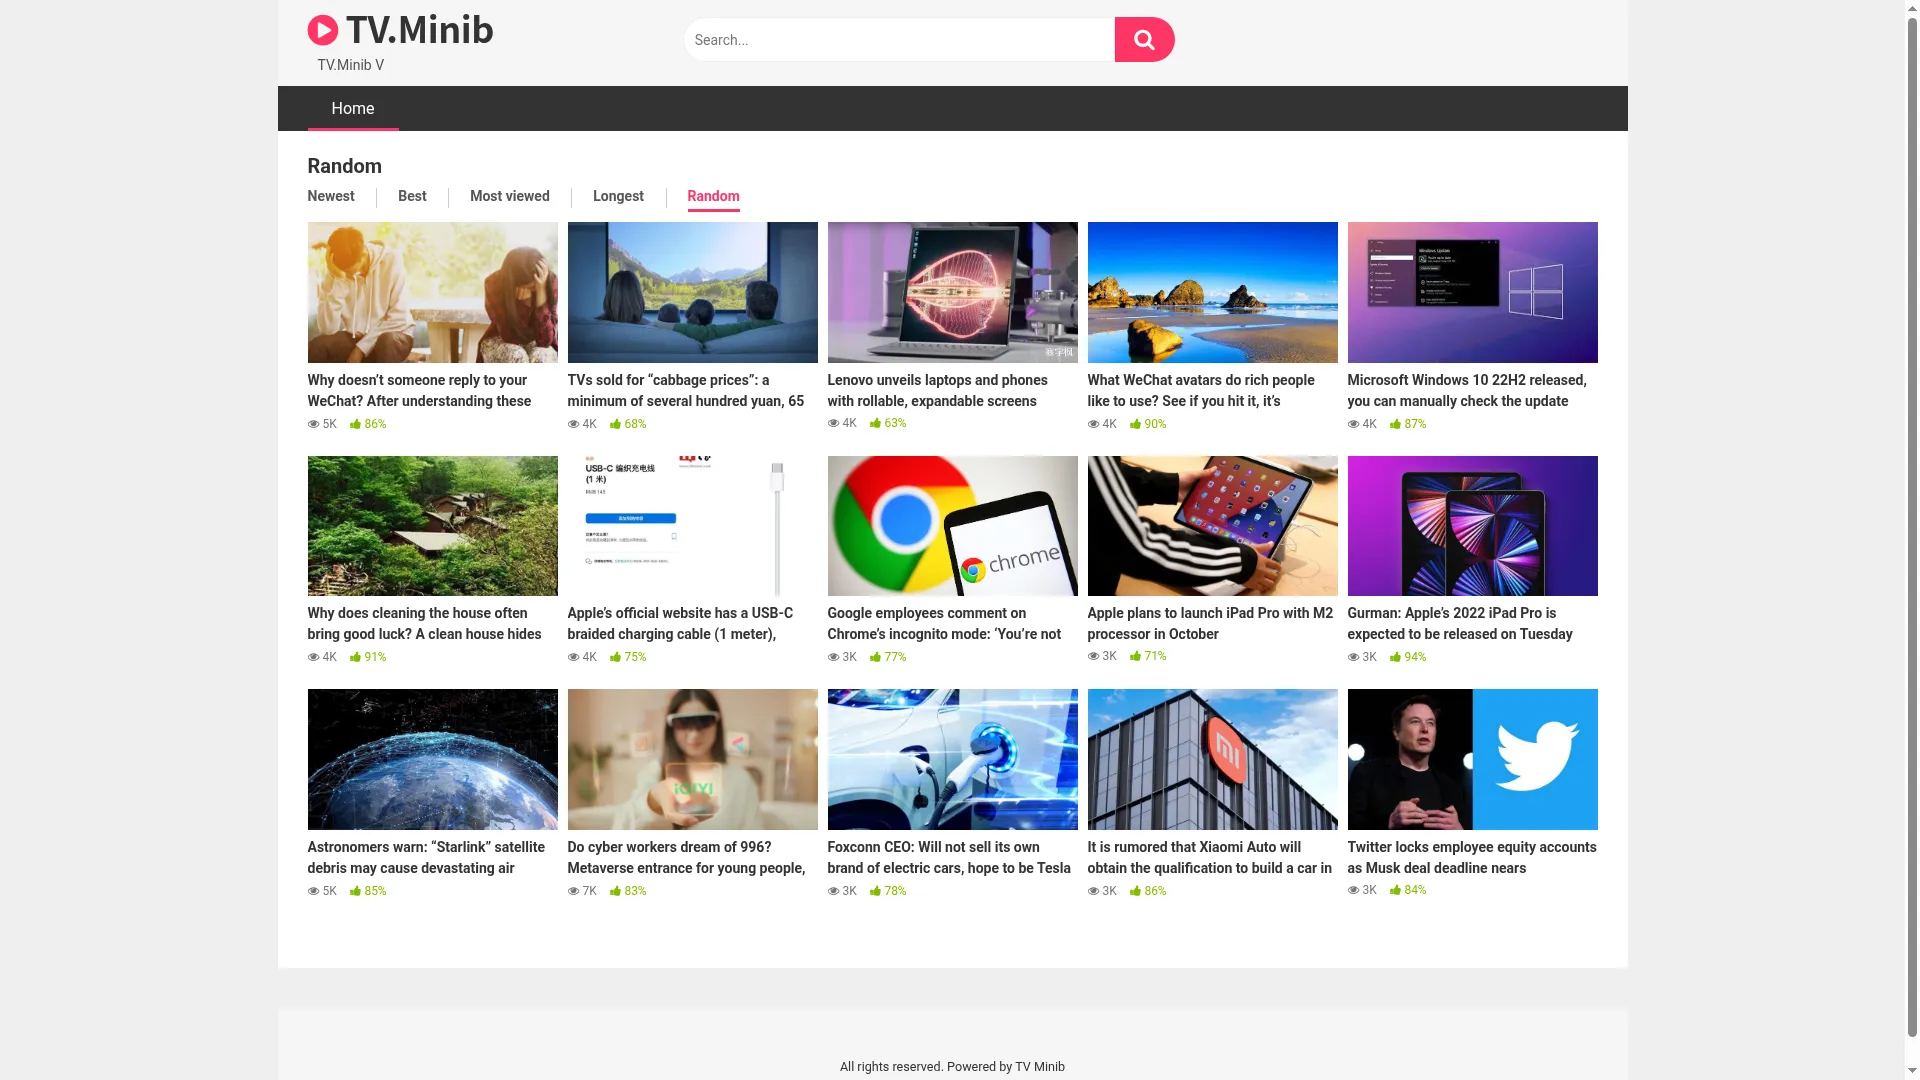Select the Random sort tab
This screenshot has height=1080, width=1920.
[713, 196]
